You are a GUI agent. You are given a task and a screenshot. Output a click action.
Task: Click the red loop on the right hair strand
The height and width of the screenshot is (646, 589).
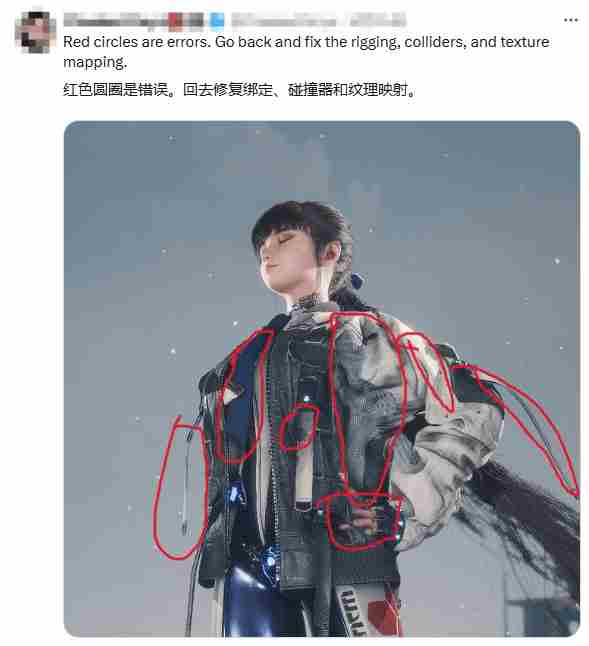519,428
